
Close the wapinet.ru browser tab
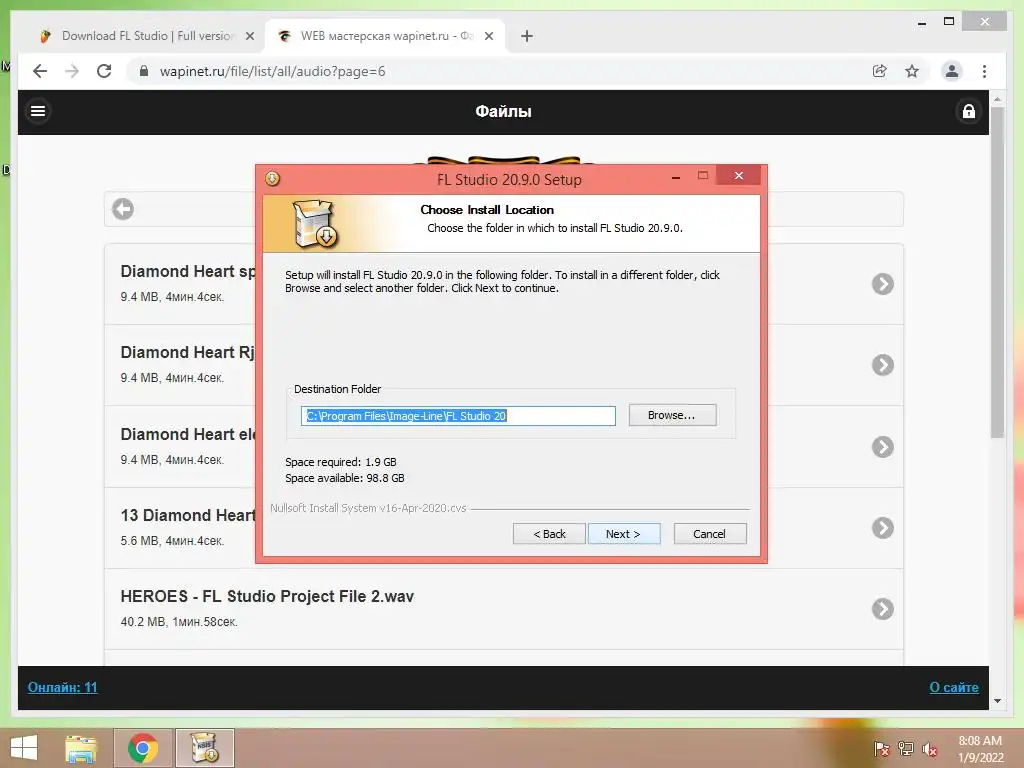pos(488,37)
